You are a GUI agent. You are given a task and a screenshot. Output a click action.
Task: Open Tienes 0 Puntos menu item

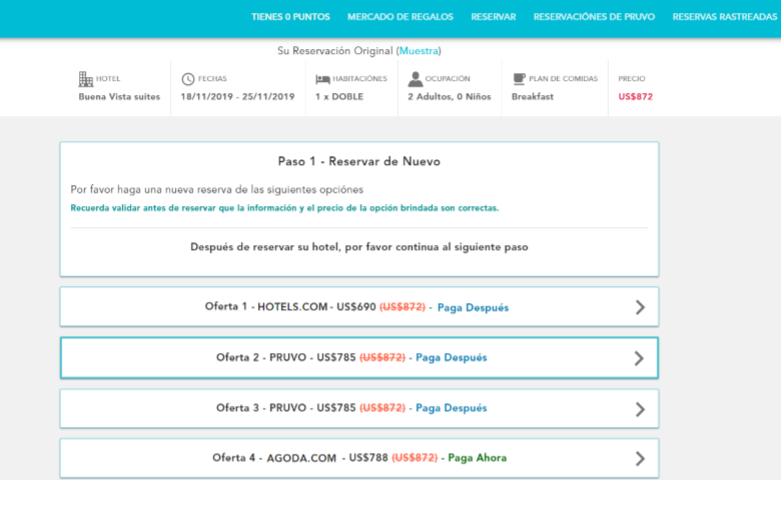tap(290, 17)
